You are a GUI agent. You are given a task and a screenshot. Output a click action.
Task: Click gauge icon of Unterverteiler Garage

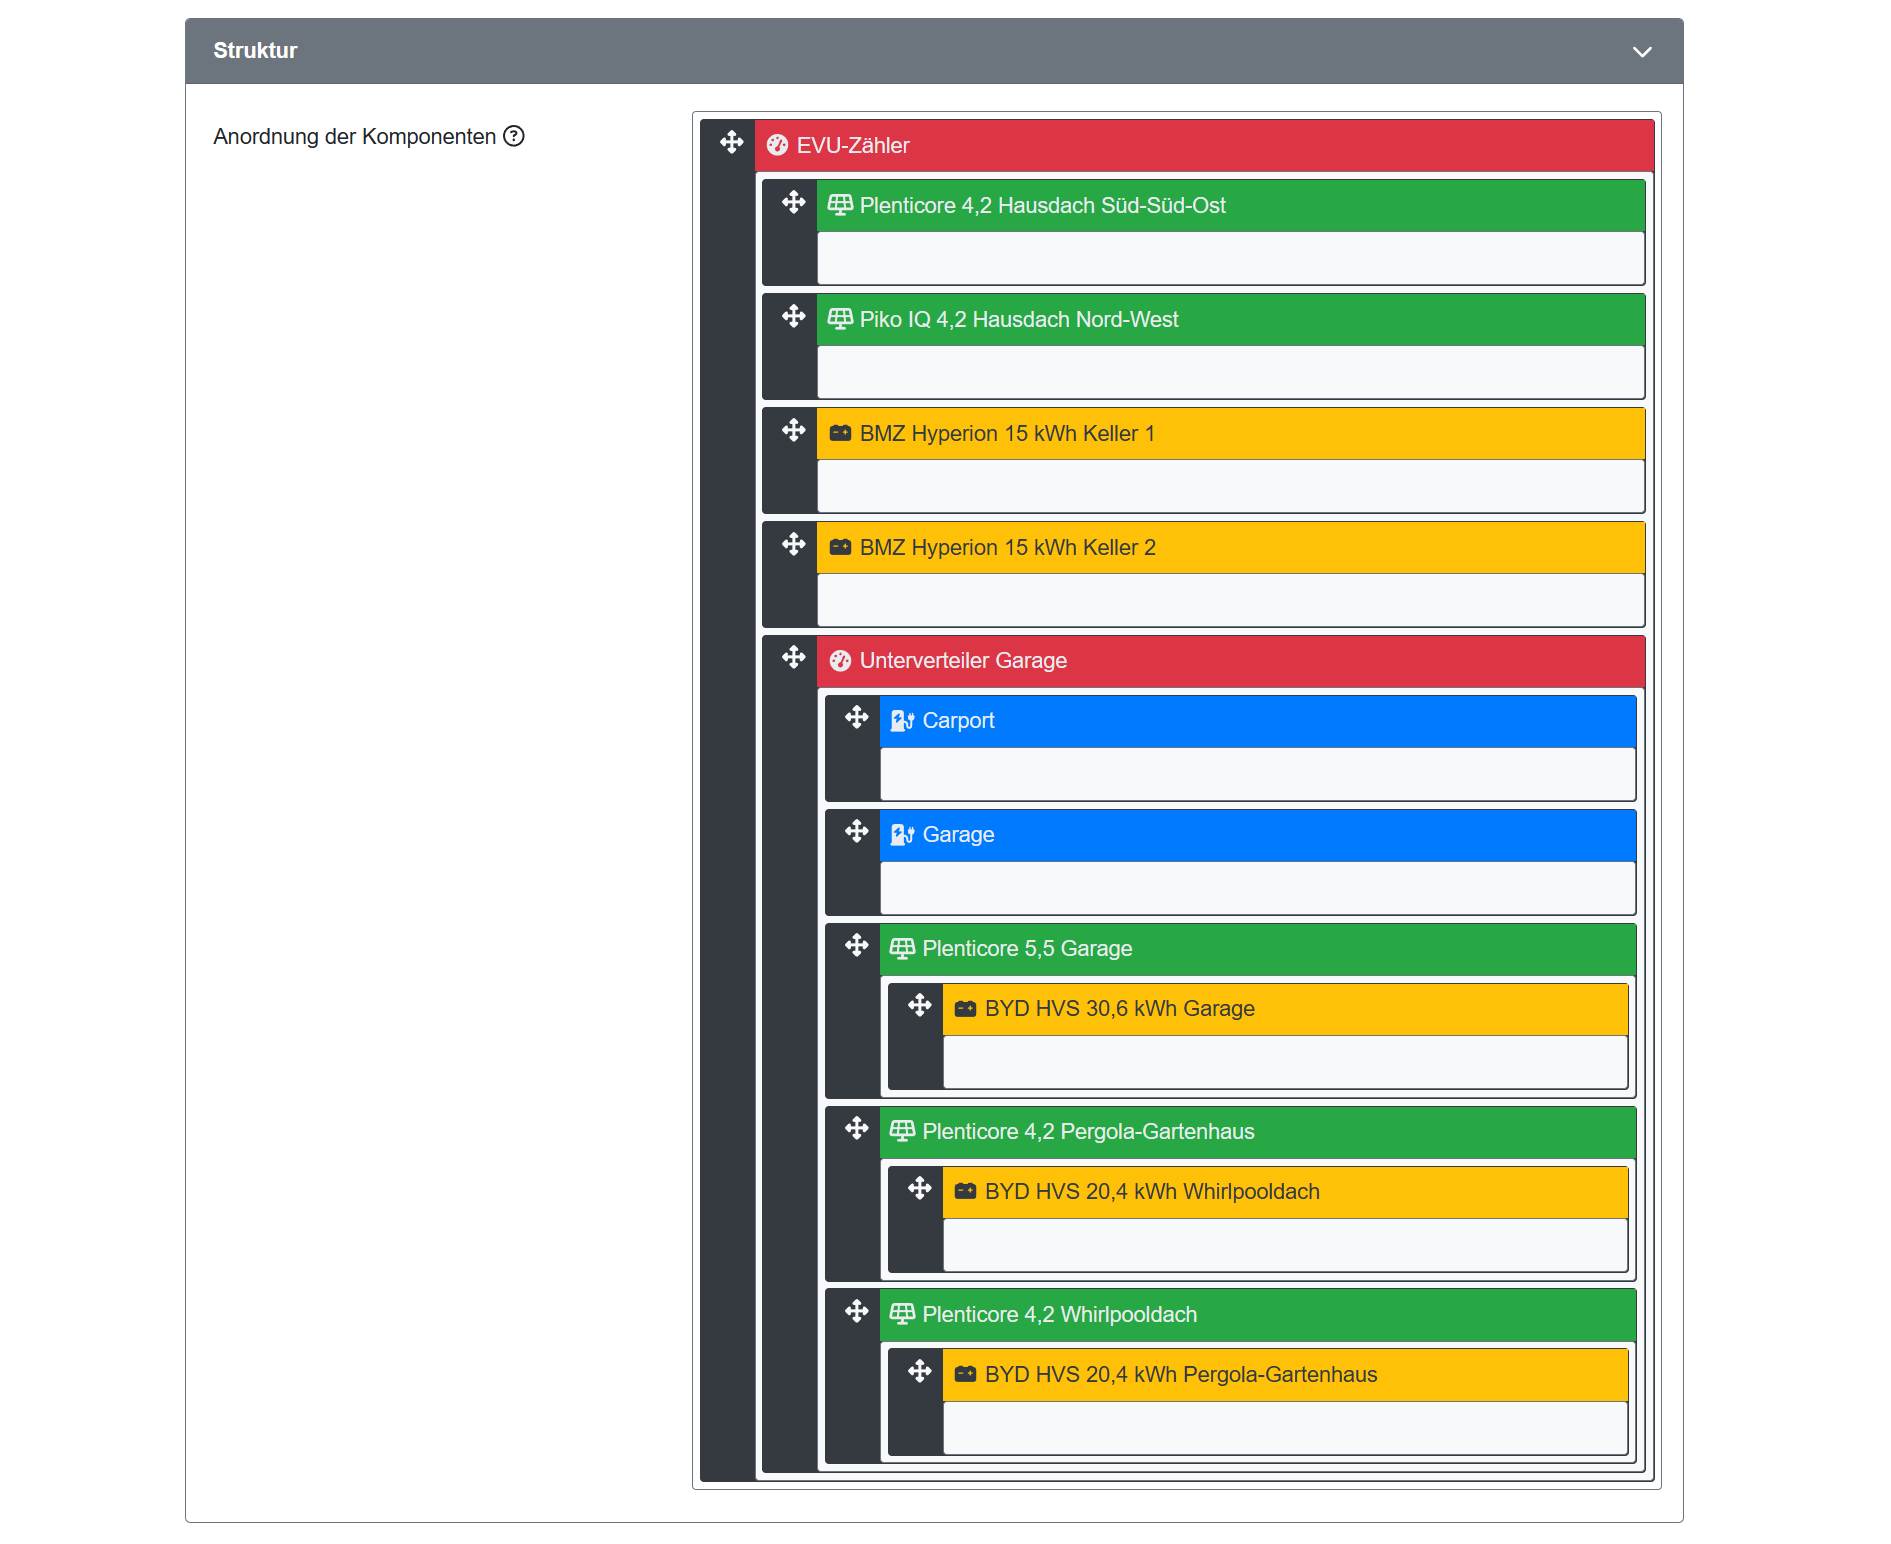click(x=841, y=661)
